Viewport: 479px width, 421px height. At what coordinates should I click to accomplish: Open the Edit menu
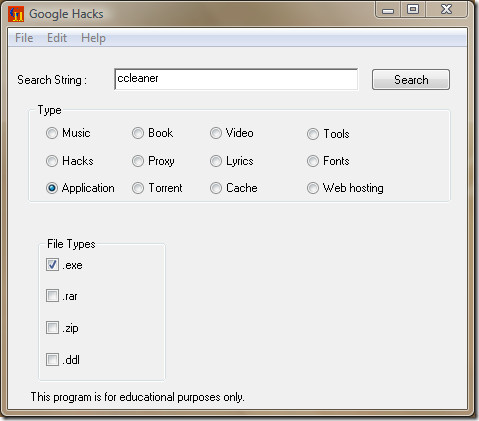pyautogui.click(x=57, y=38)
